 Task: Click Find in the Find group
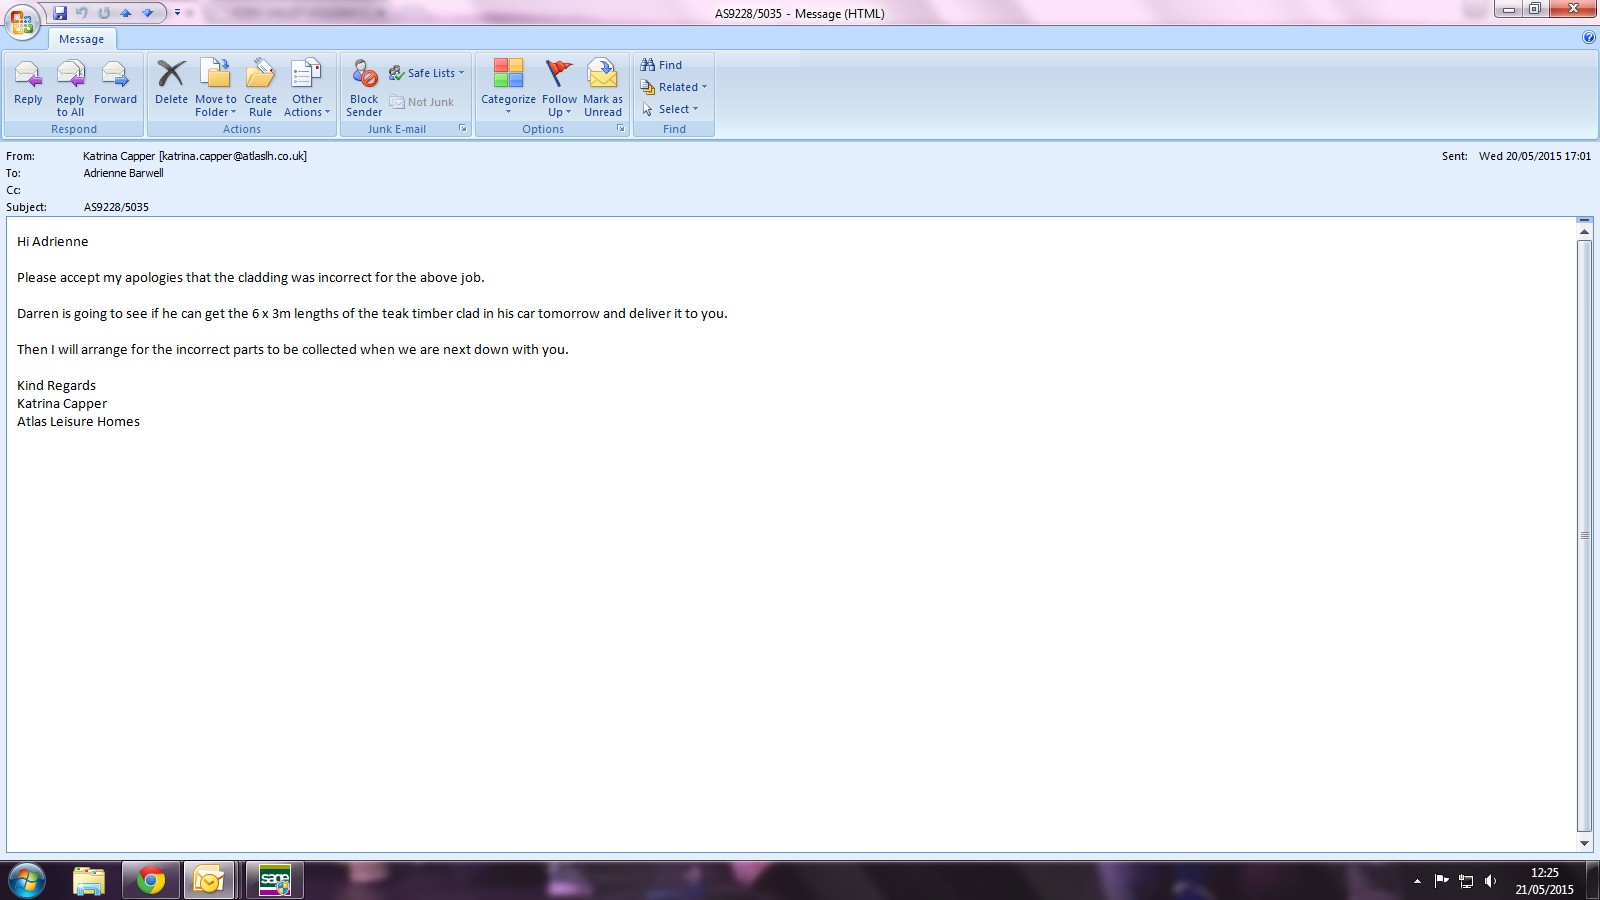tap(662, 65)
